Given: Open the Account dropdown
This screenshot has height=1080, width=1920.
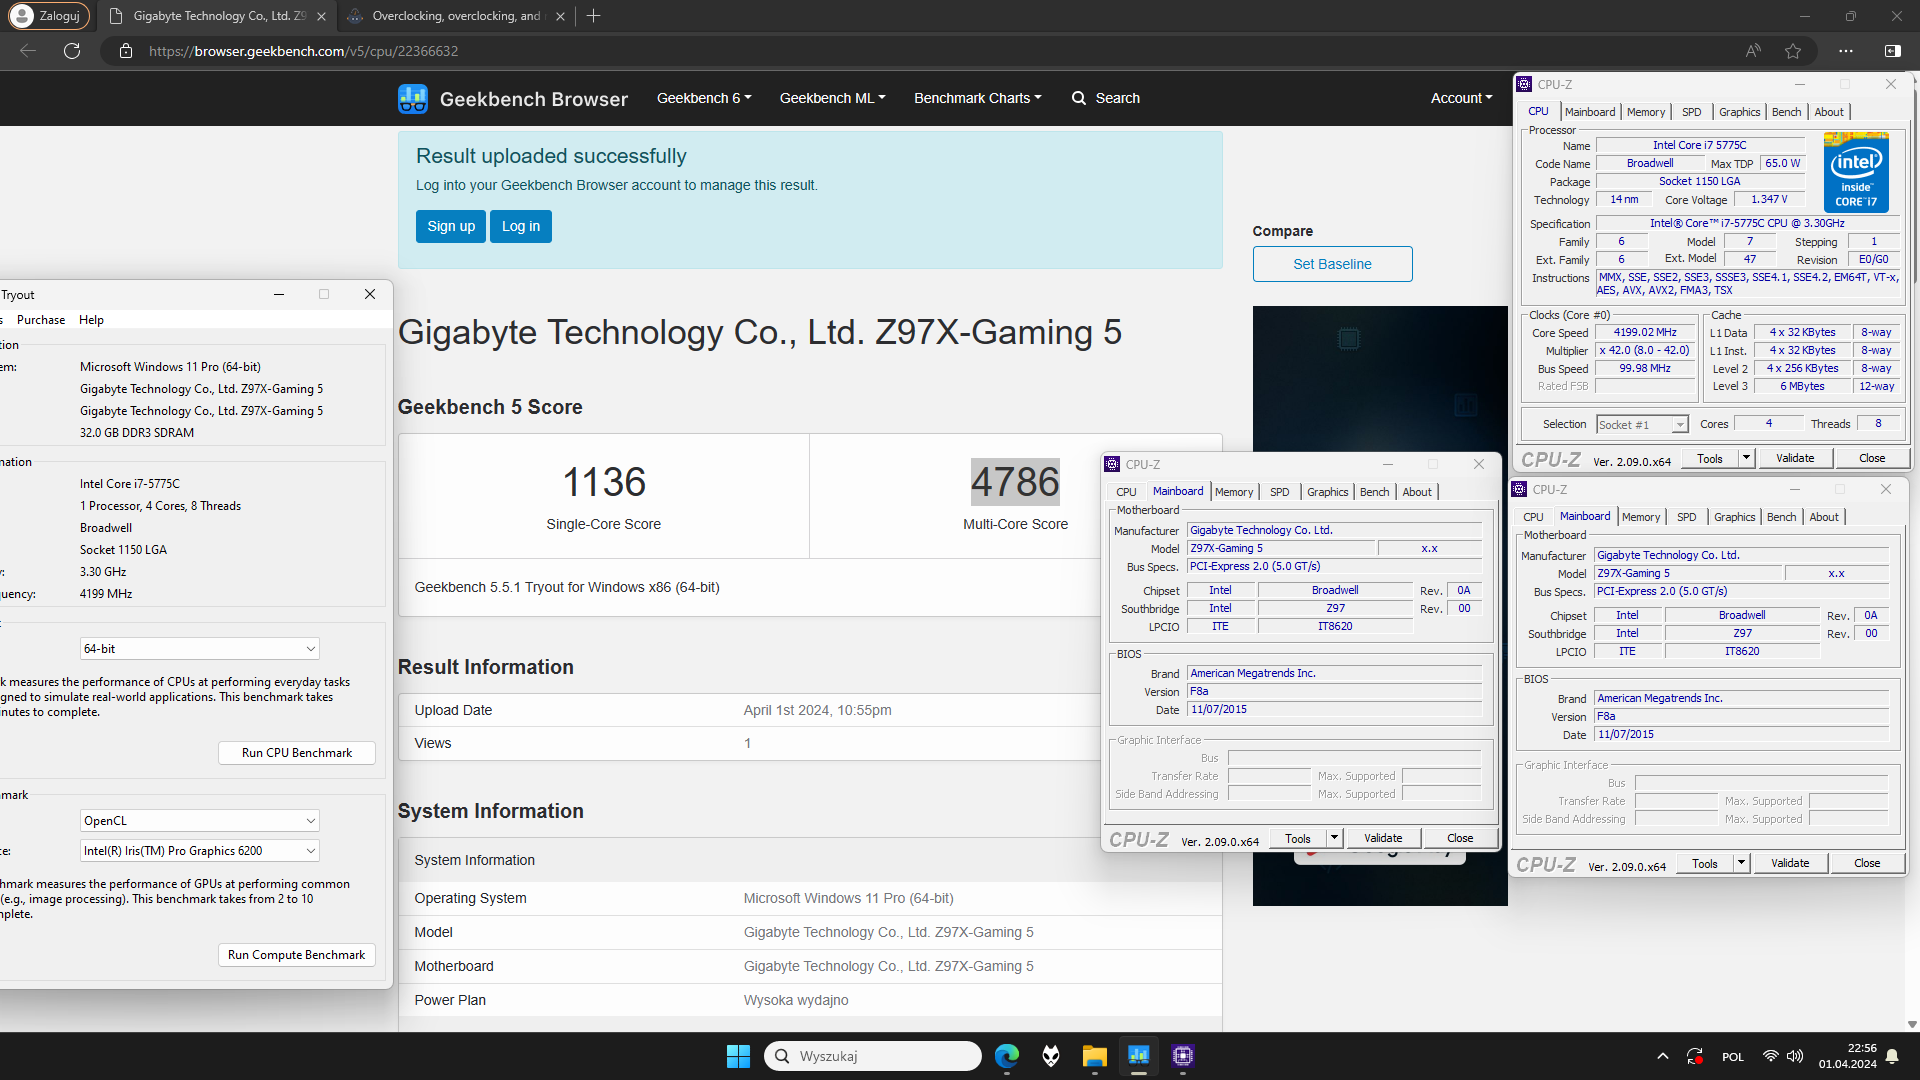Looking at the screenshot, I should [1461, 98].
